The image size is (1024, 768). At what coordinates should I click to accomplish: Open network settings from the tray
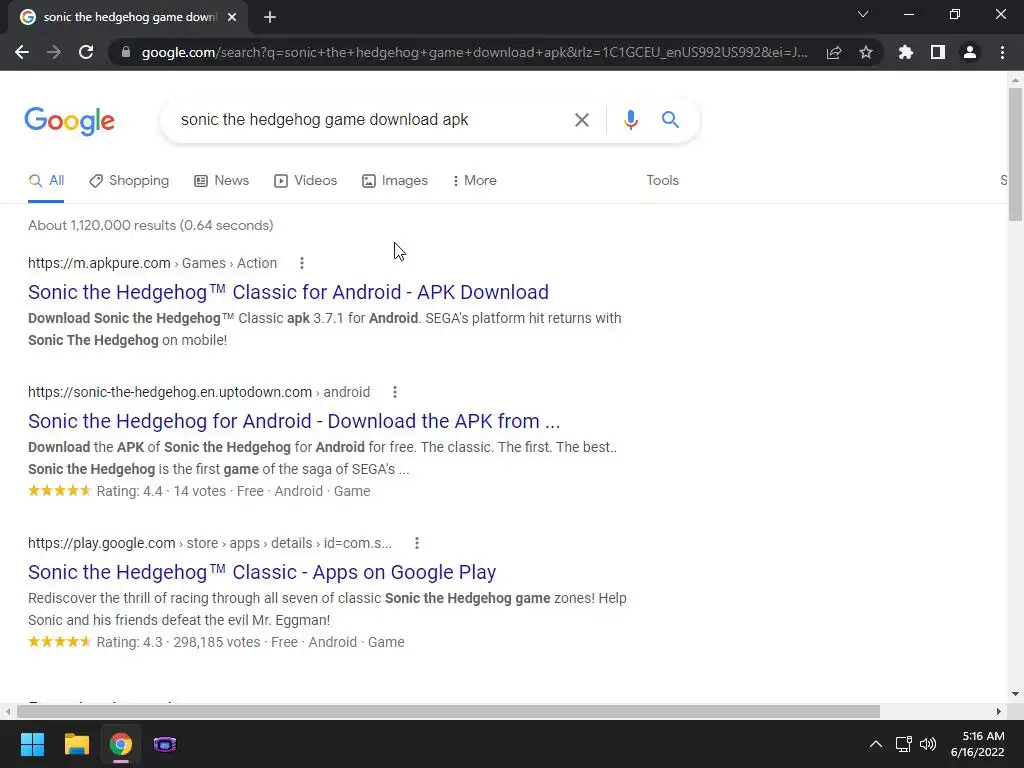pos(903,744)
